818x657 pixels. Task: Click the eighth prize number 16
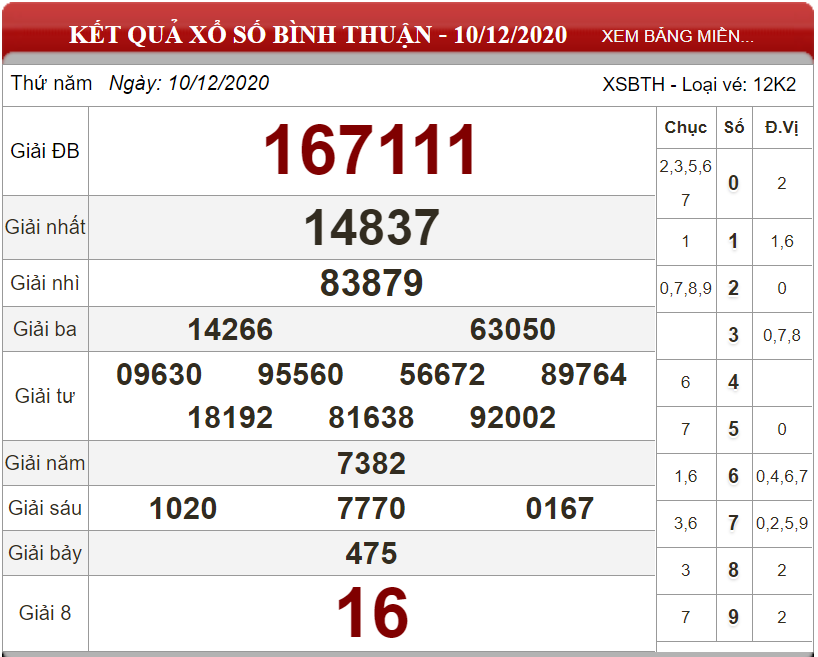point(372,613)
